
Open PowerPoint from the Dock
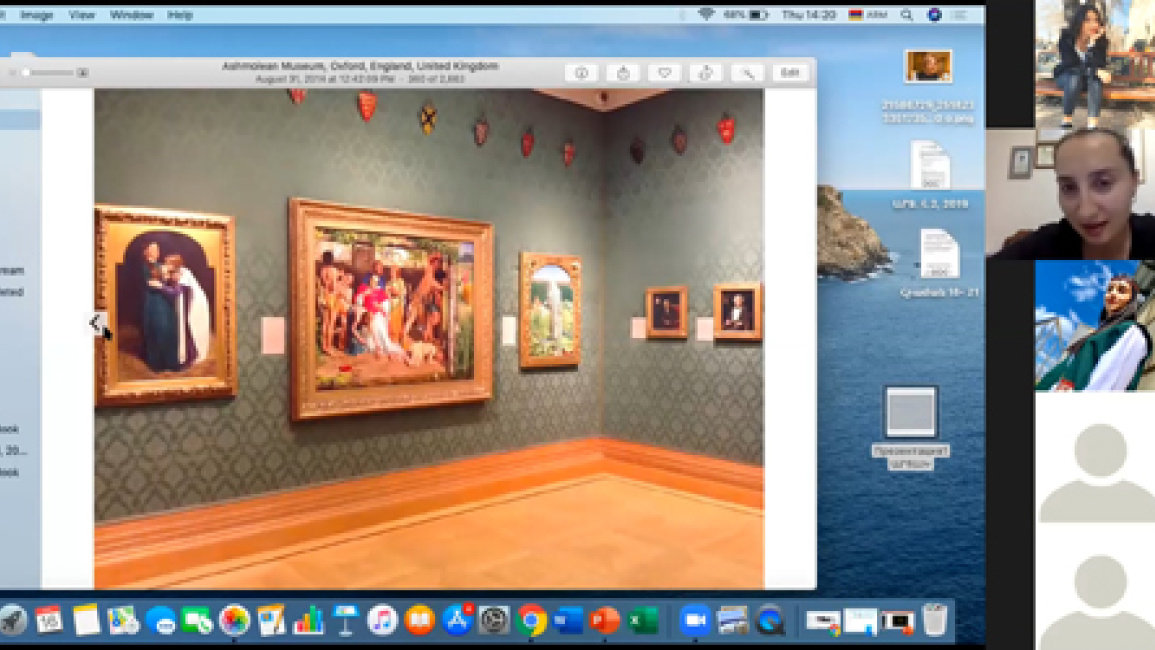pos(605,621)
